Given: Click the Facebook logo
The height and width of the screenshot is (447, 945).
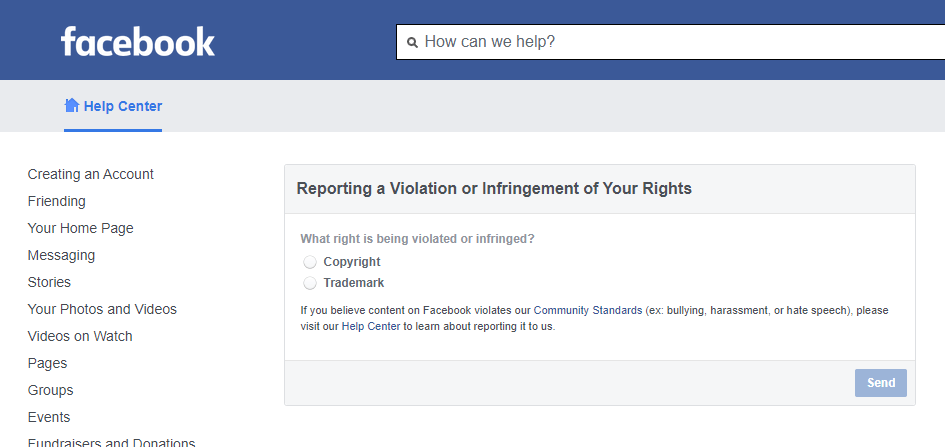Looking at the screenshot, I should (137, 41).
